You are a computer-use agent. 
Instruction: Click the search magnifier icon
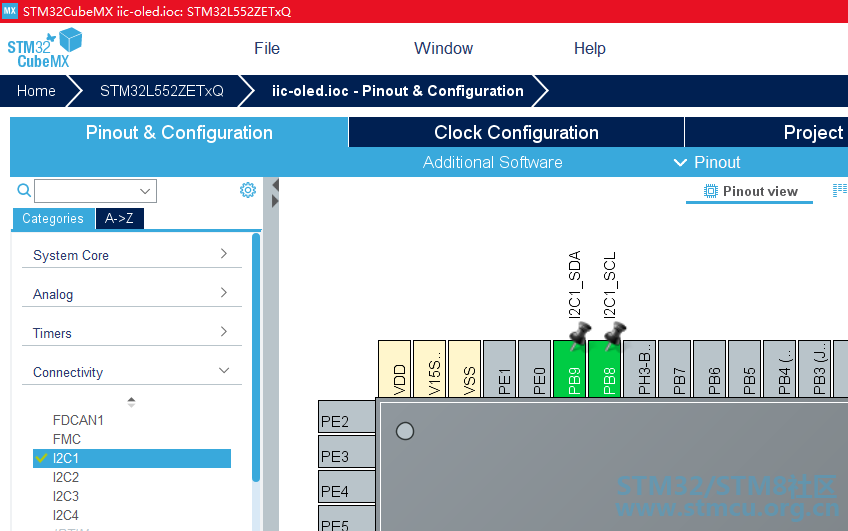coord(24,190)
